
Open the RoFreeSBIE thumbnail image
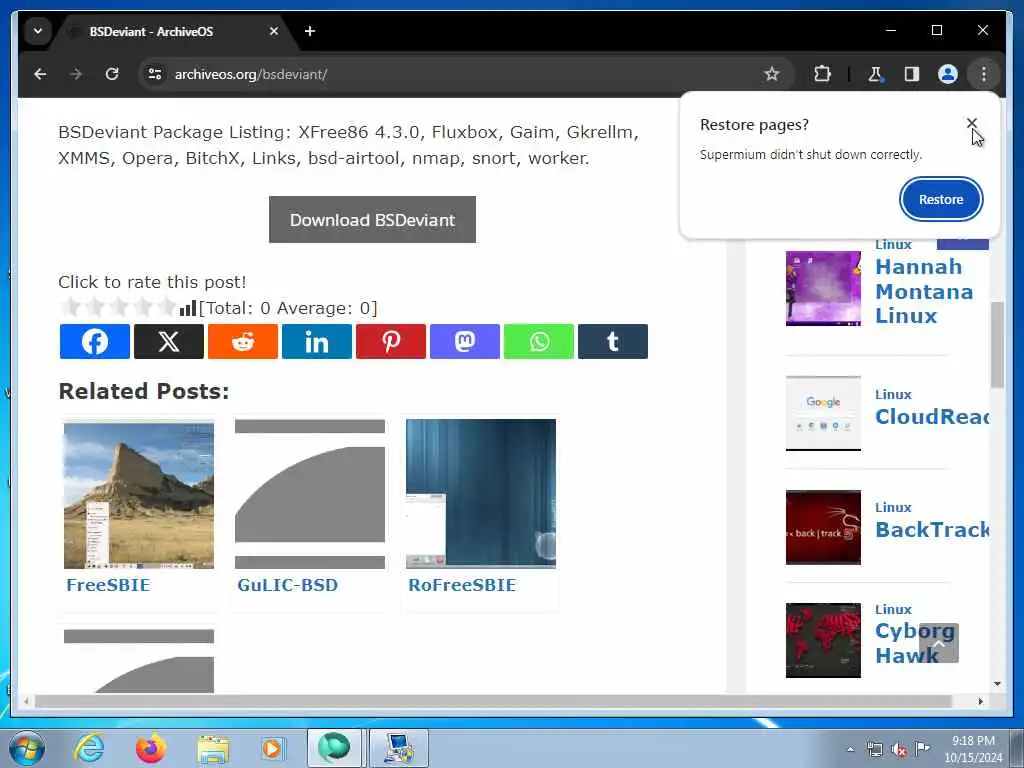click(481, 494)
